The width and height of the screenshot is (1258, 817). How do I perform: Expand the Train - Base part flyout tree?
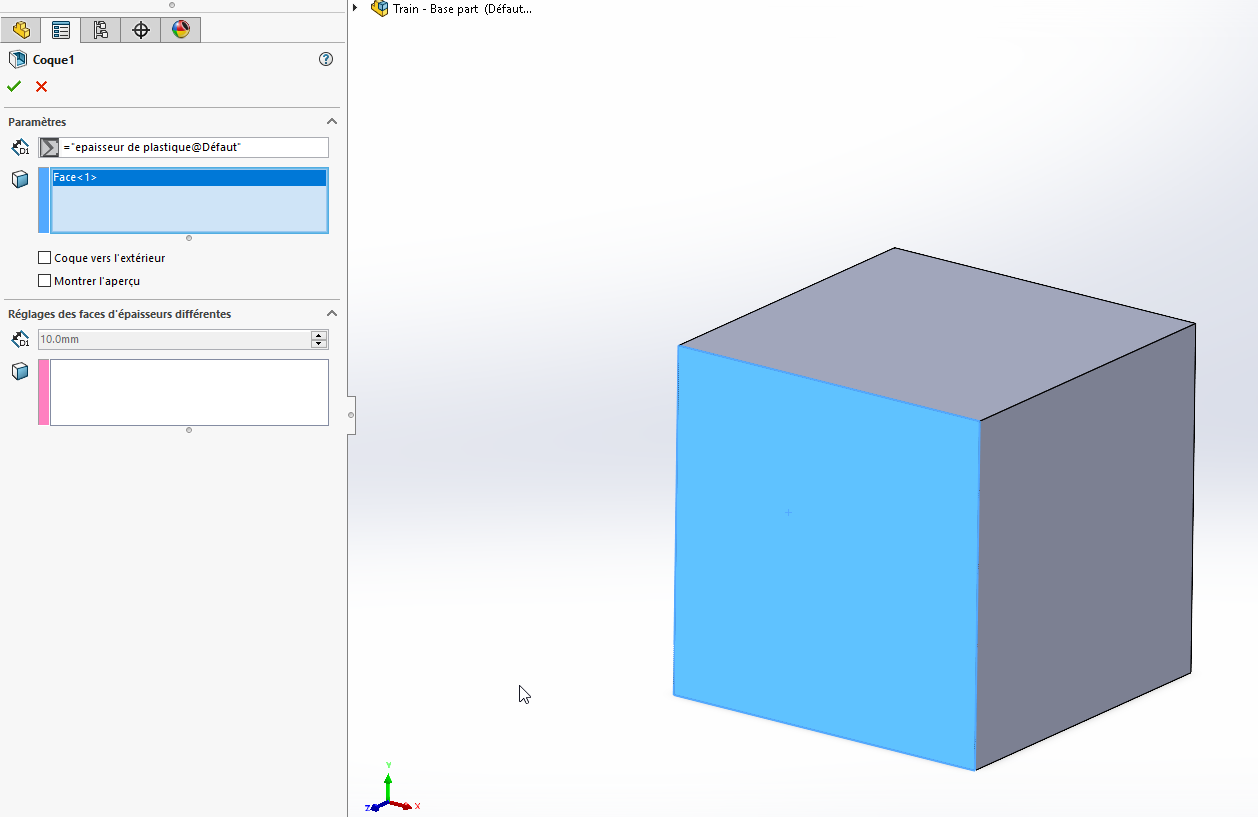(355, 8)
